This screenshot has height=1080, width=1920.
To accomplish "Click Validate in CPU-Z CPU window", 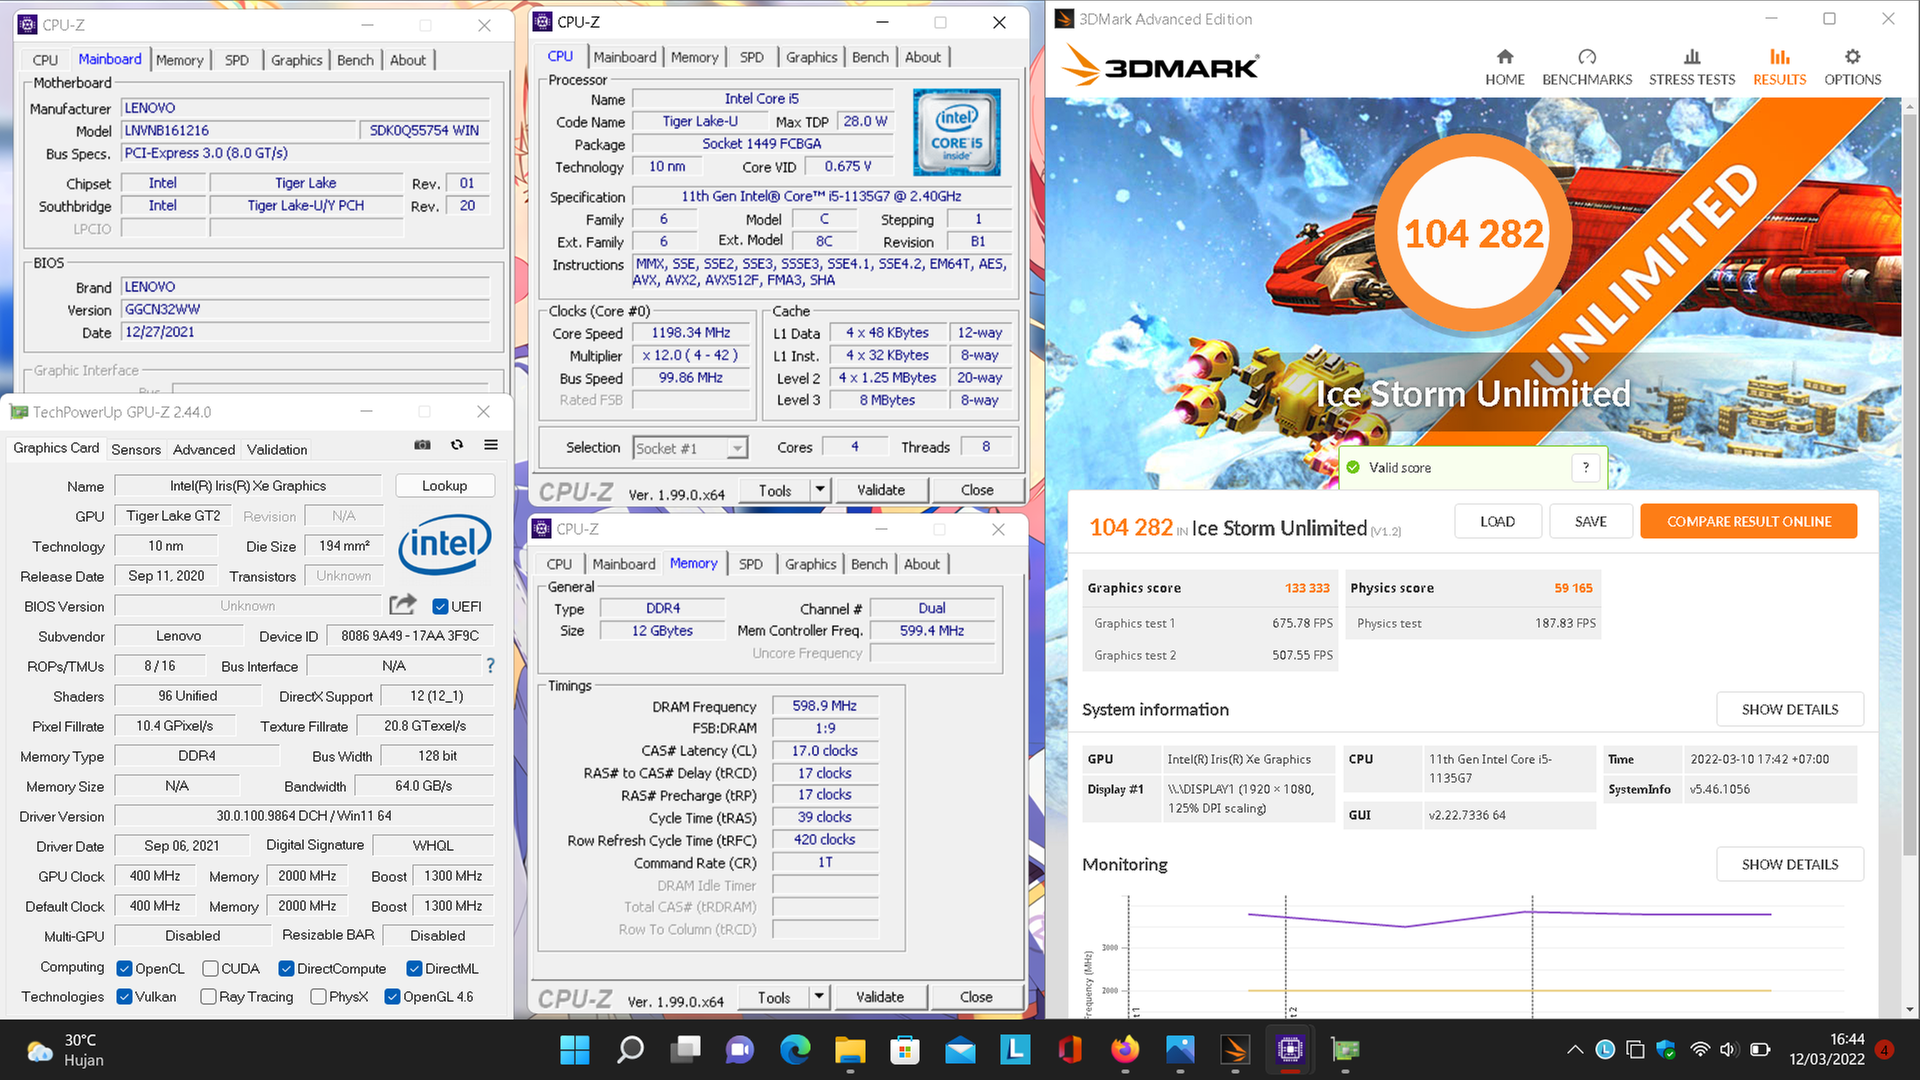I will (x=881, y=490).
